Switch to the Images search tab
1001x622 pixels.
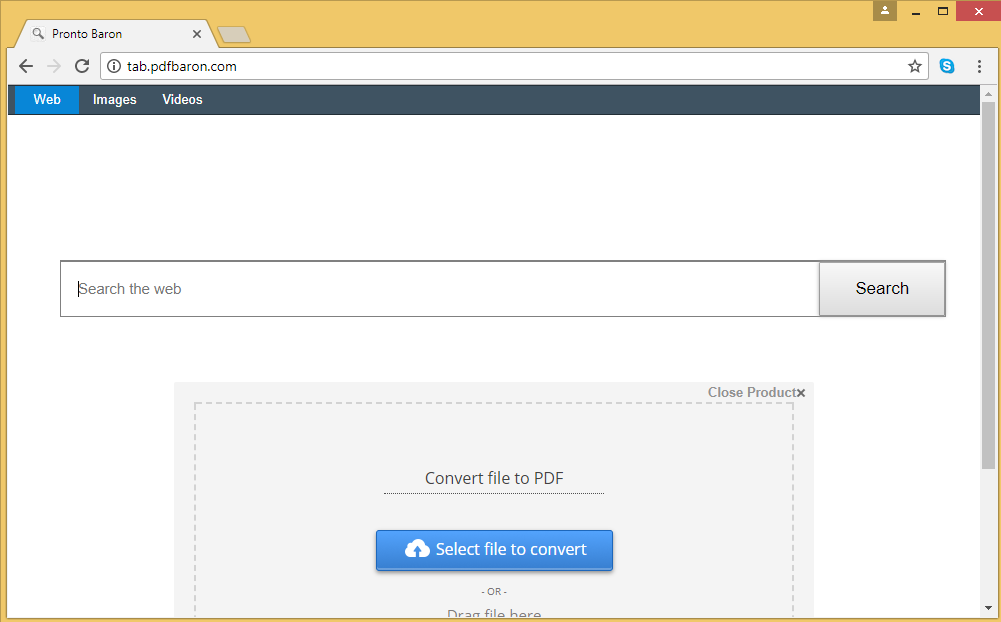pos(114,100)
